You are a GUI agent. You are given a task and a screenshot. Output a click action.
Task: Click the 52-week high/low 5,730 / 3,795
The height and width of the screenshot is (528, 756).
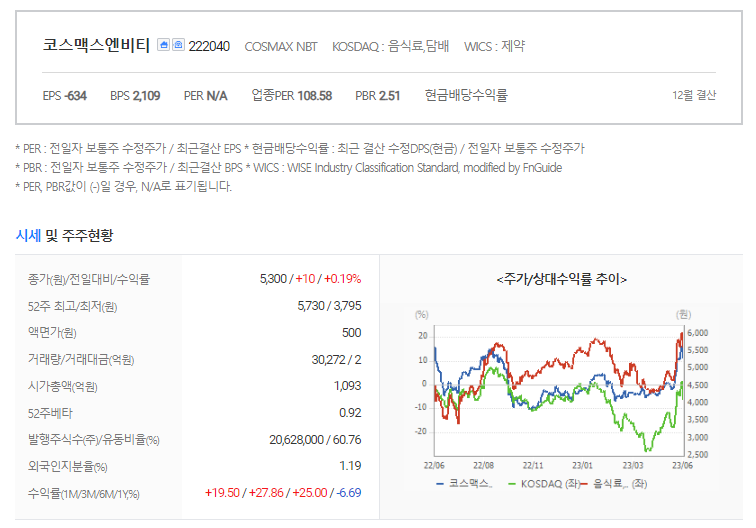(329, 306)
